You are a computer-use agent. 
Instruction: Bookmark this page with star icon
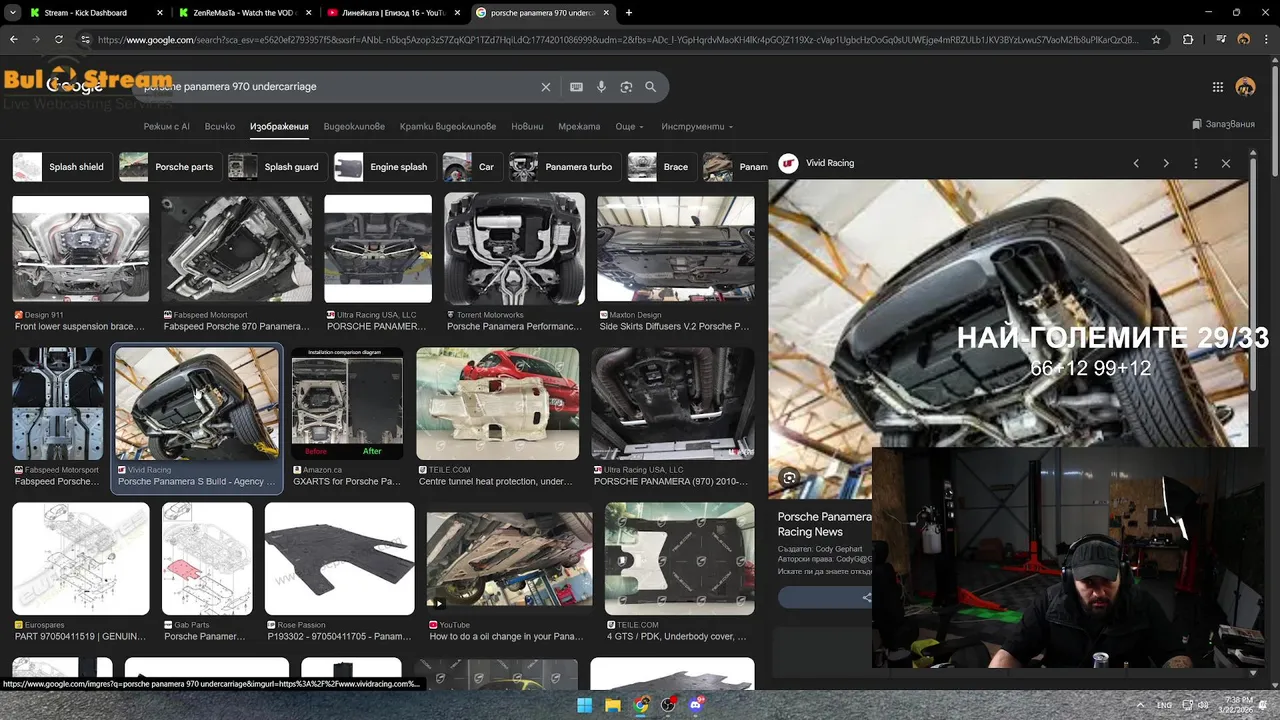tap(1156, 40)
